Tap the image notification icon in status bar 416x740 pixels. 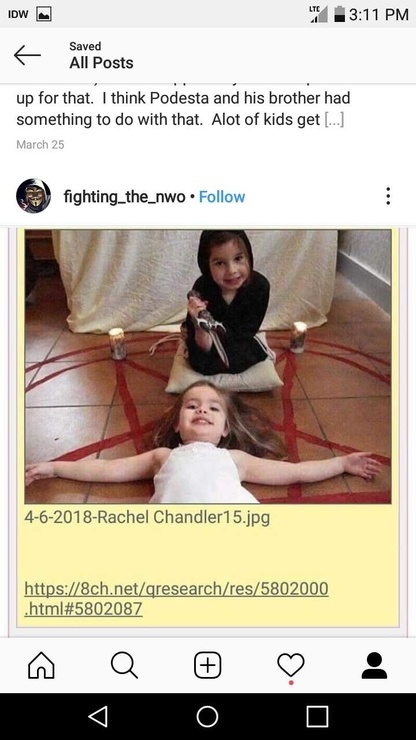pos(44,14)
